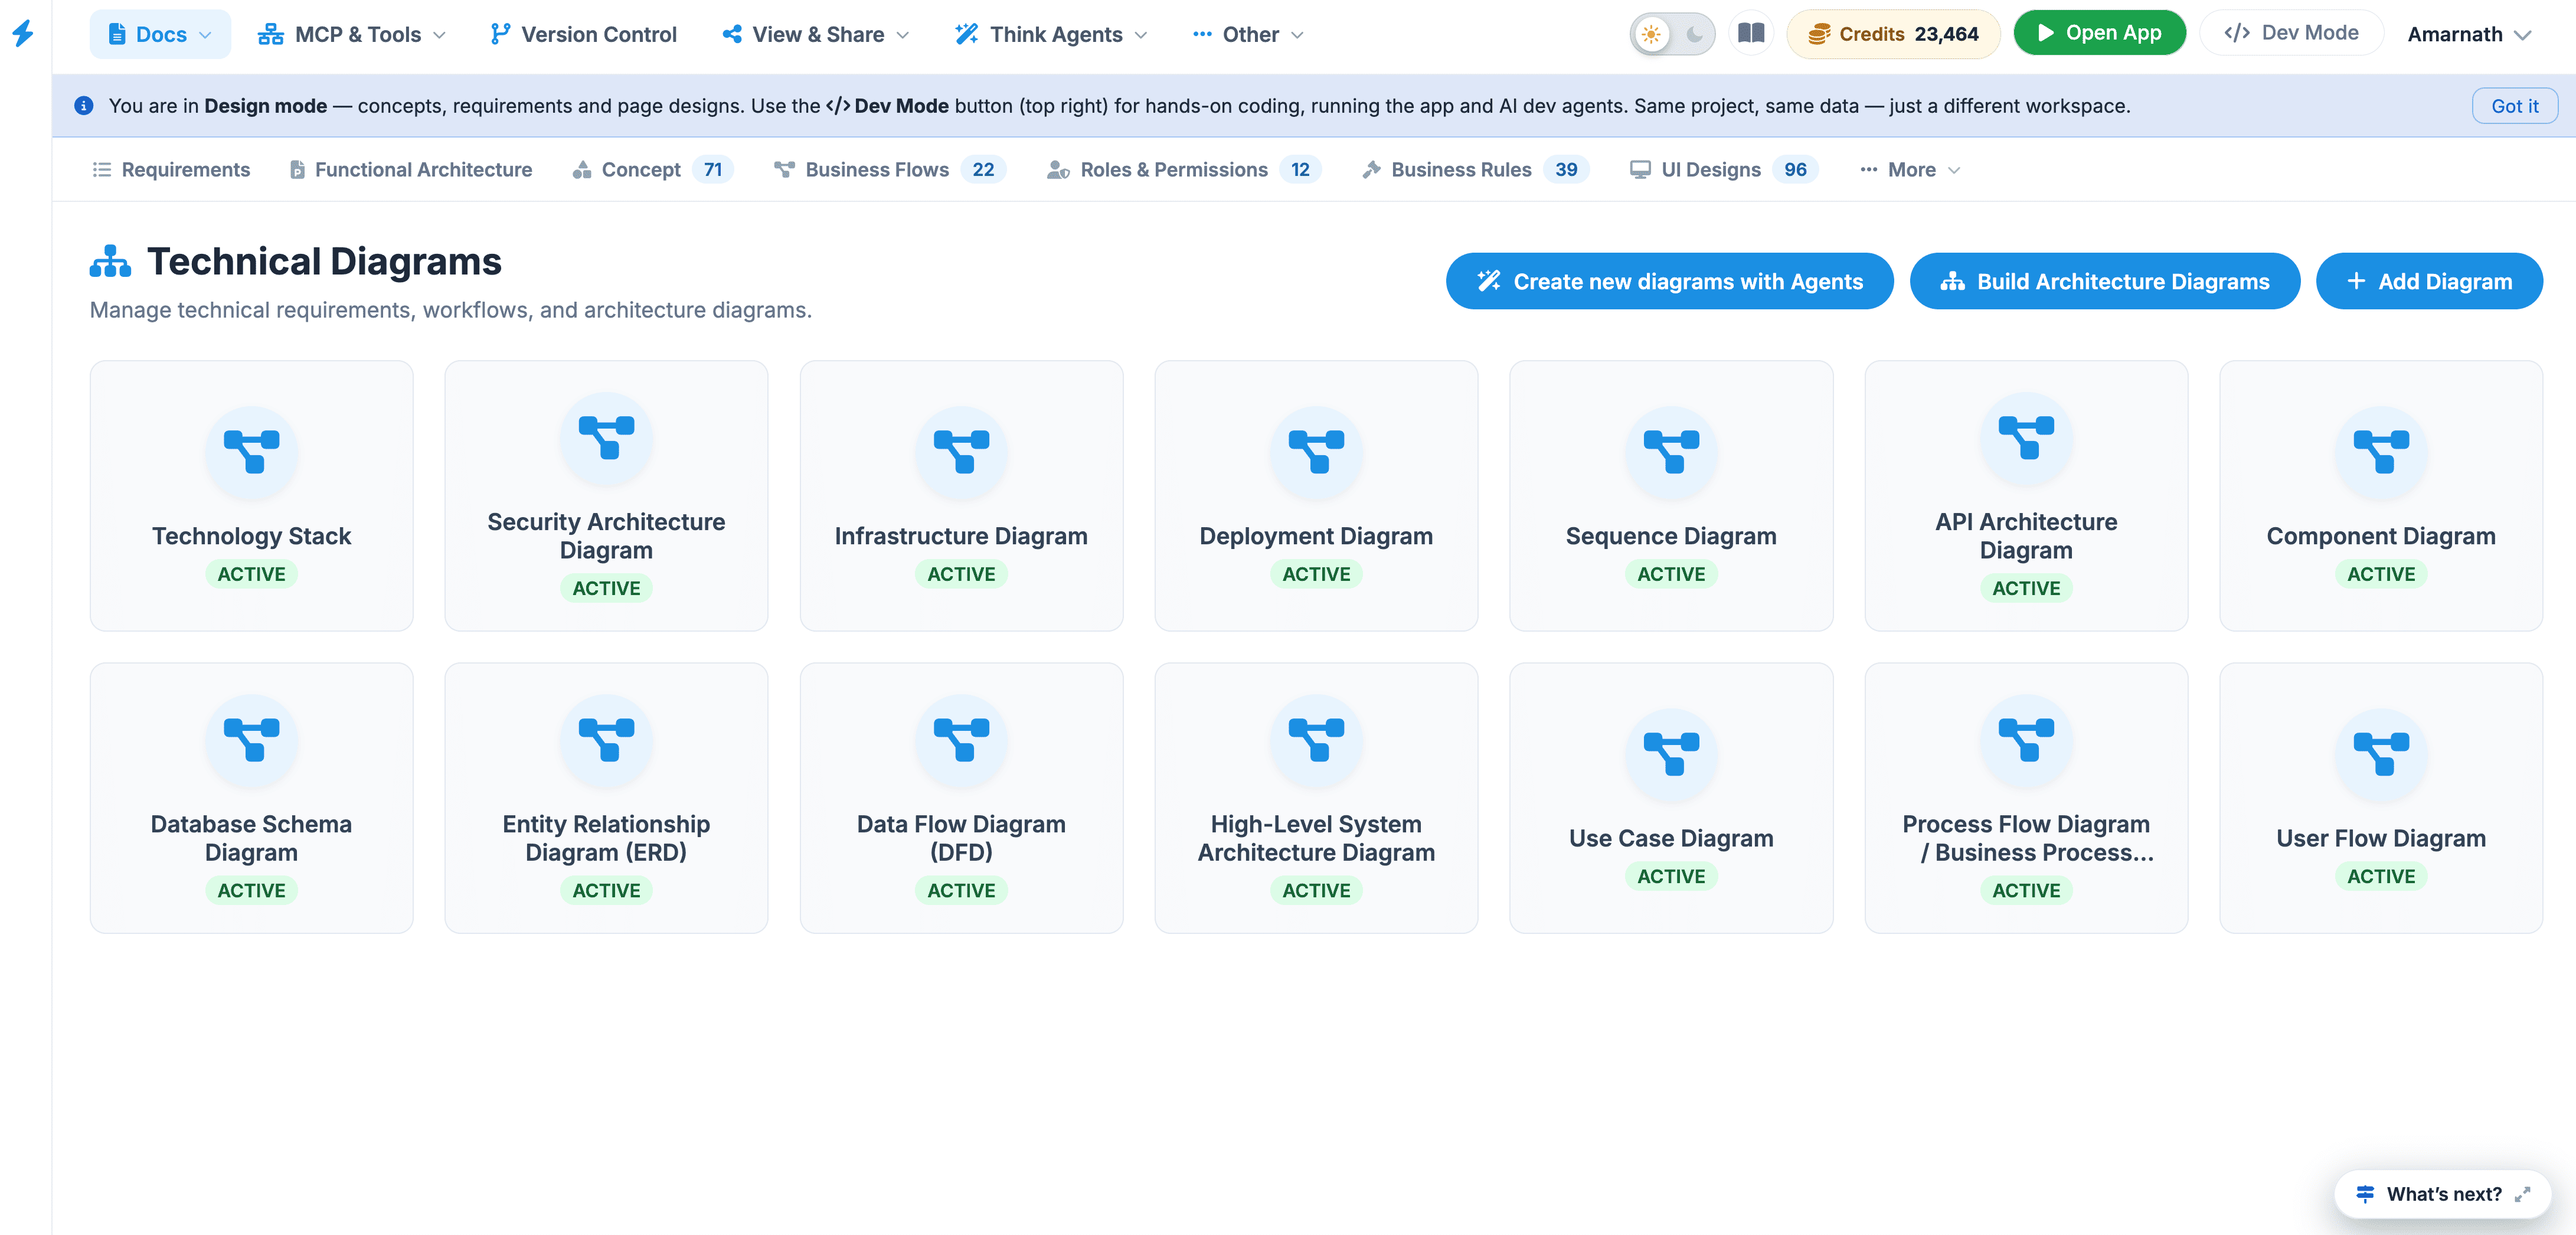Click the Add Diagram button
Viewport: 2576px width, 1235px height.
[2429, 281]
